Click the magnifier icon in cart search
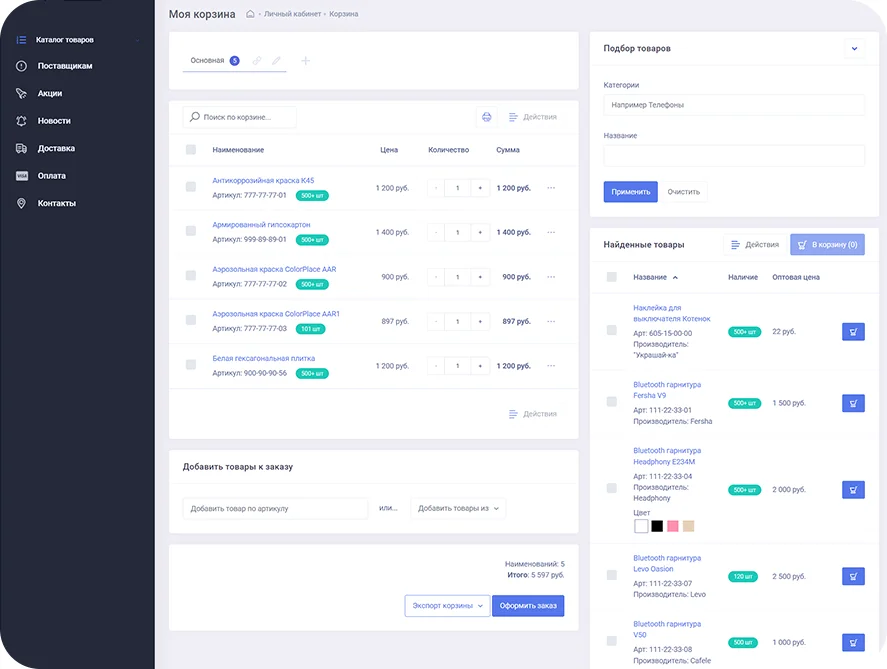887x669 pixels. 195,116
